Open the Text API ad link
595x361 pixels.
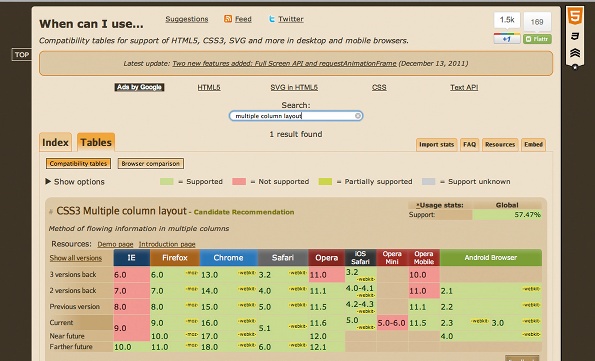click(464, 87)
